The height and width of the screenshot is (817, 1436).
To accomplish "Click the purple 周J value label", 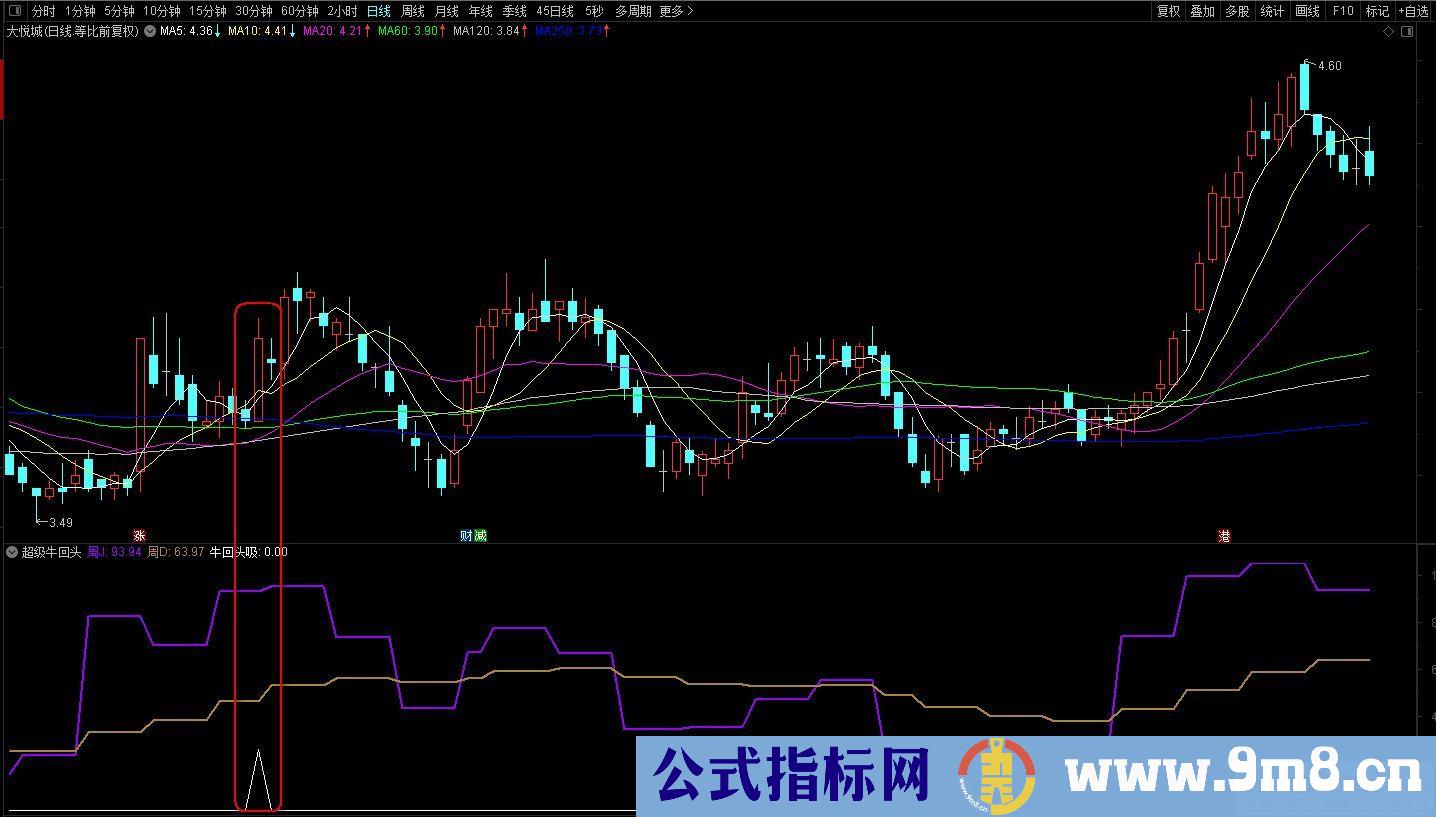I will [113, 551].
